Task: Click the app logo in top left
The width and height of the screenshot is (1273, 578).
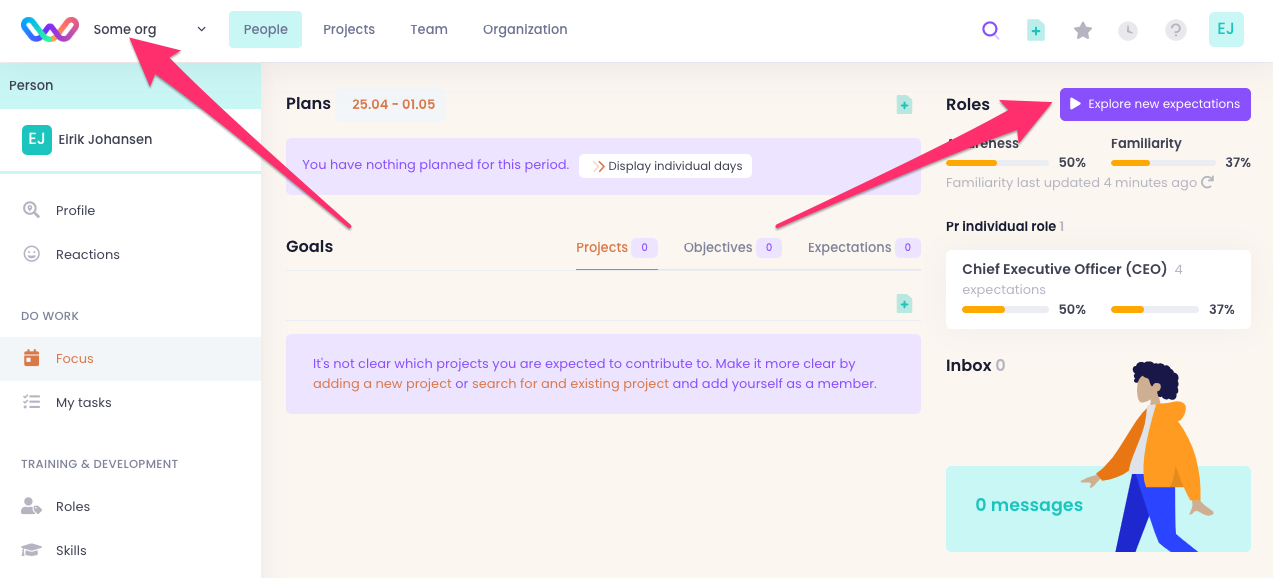Action: point(50,30)
